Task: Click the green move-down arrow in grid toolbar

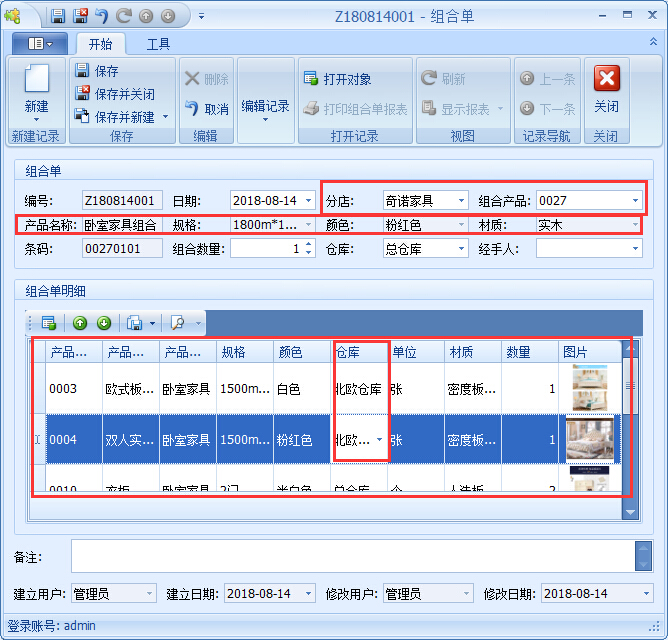Action: pyautogui.click(x=103, y=323)
